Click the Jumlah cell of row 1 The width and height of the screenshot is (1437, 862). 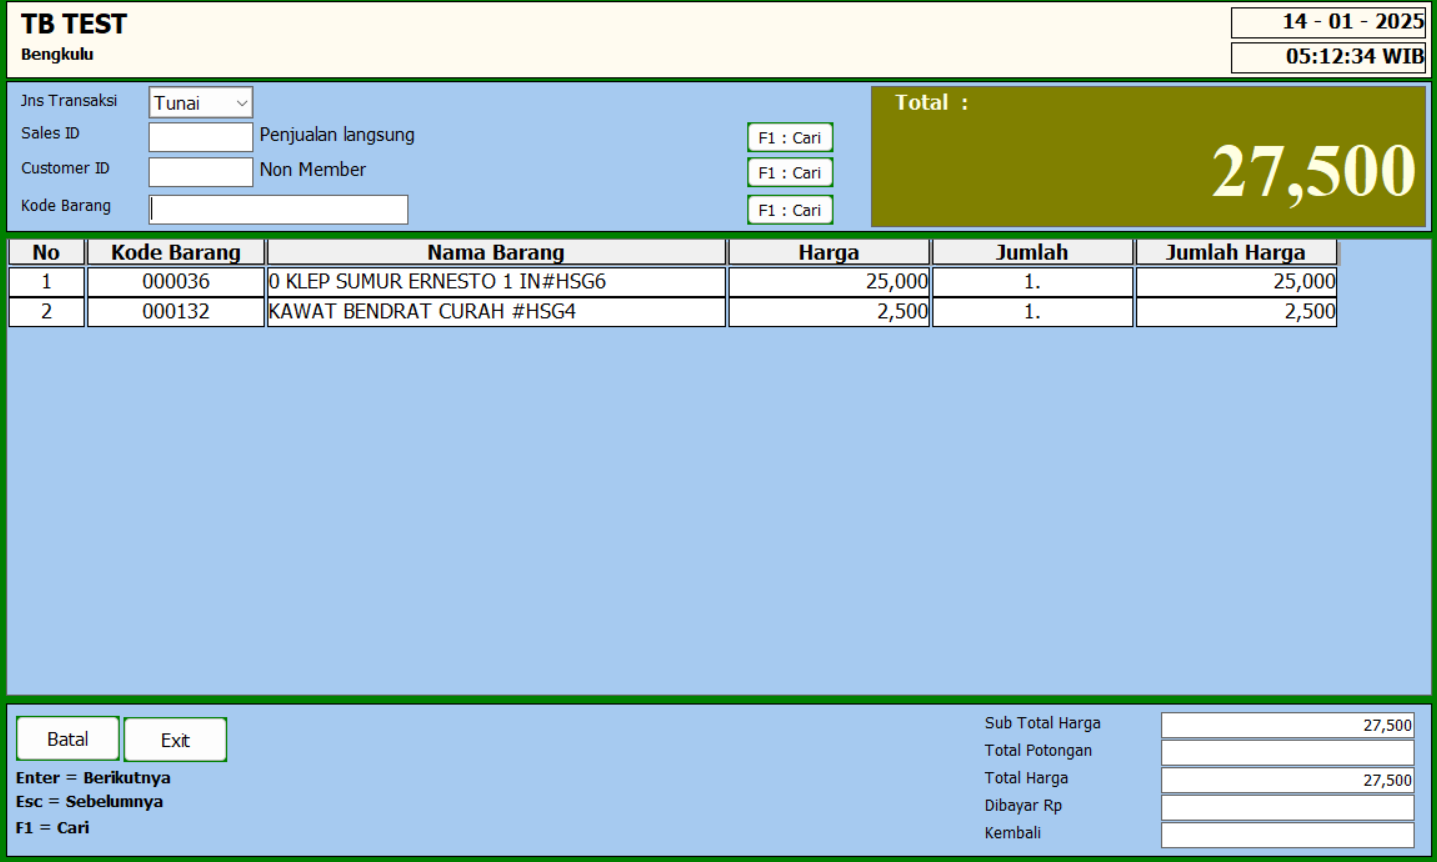pyautogui.click(x=1032, y=282)
